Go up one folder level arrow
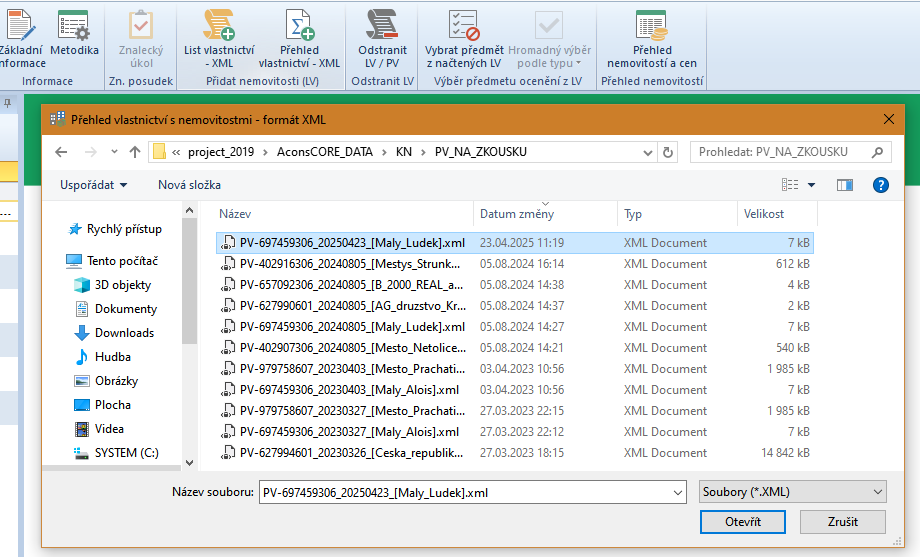Image resolution: width=920 pixels, height=557 pixels. [135, 152]
